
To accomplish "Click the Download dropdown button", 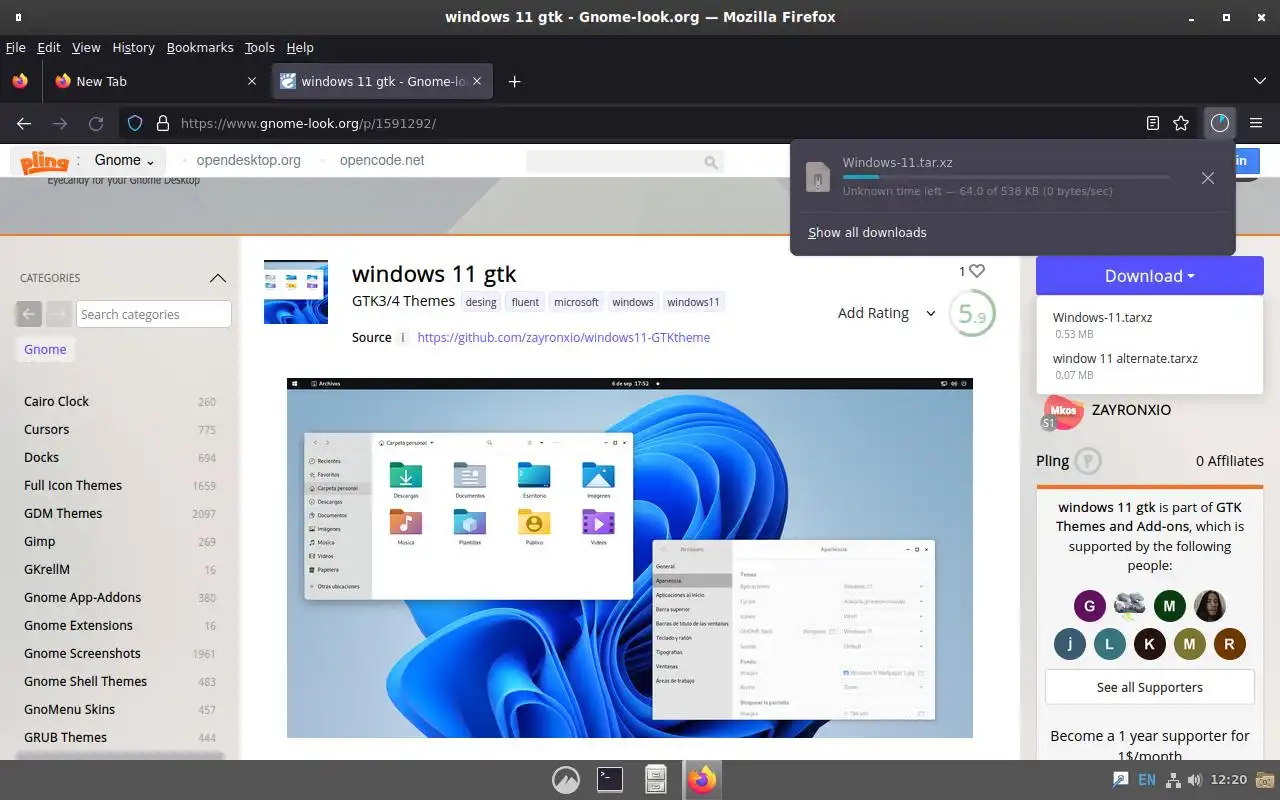I will (1150, 276).
